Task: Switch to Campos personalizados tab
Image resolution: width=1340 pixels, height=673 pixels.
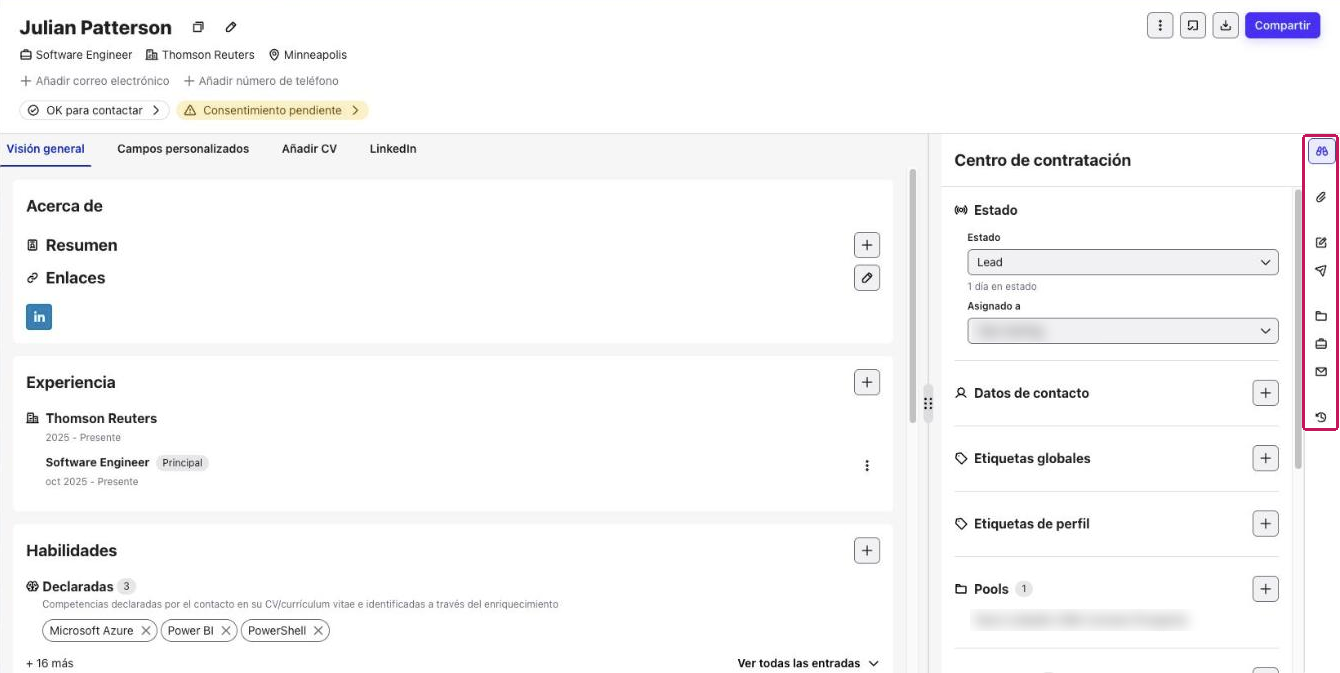Action: point(183,149)
